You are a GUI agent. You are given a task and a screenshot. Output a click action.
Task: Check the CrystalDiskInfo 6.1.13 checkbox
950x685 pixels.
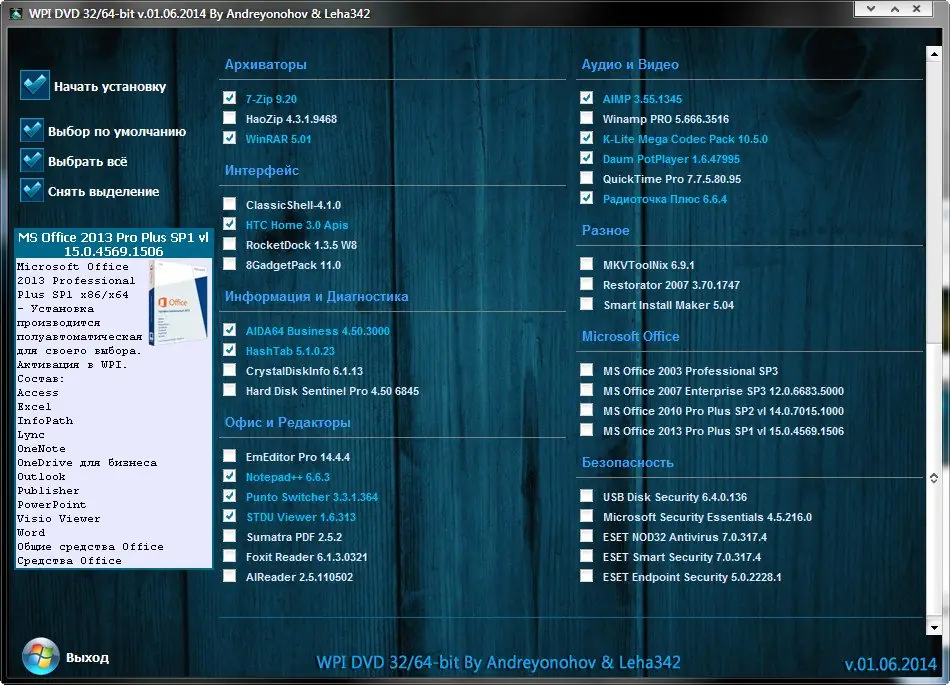(230, 369)
